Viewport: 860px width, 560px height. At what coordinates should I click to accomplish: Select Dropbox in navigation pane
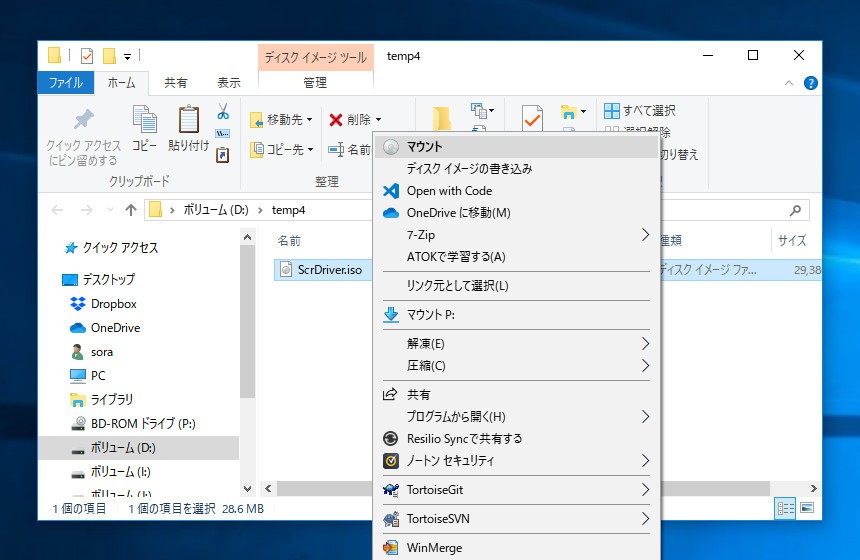click(114, 304)
